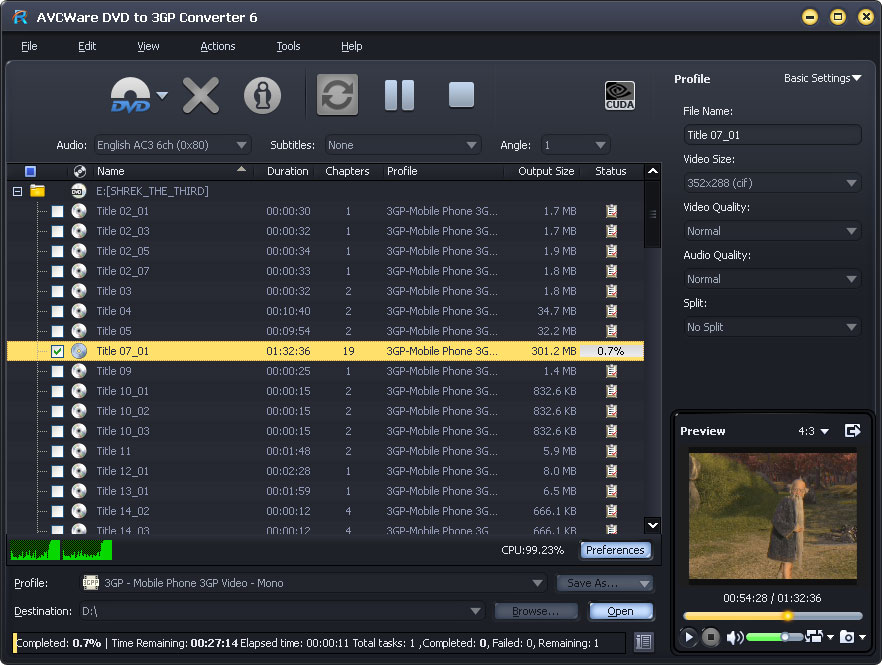Stop the preview playback
Screen dimensions: 882x665
pyautogui.click(x=710, y=637)
